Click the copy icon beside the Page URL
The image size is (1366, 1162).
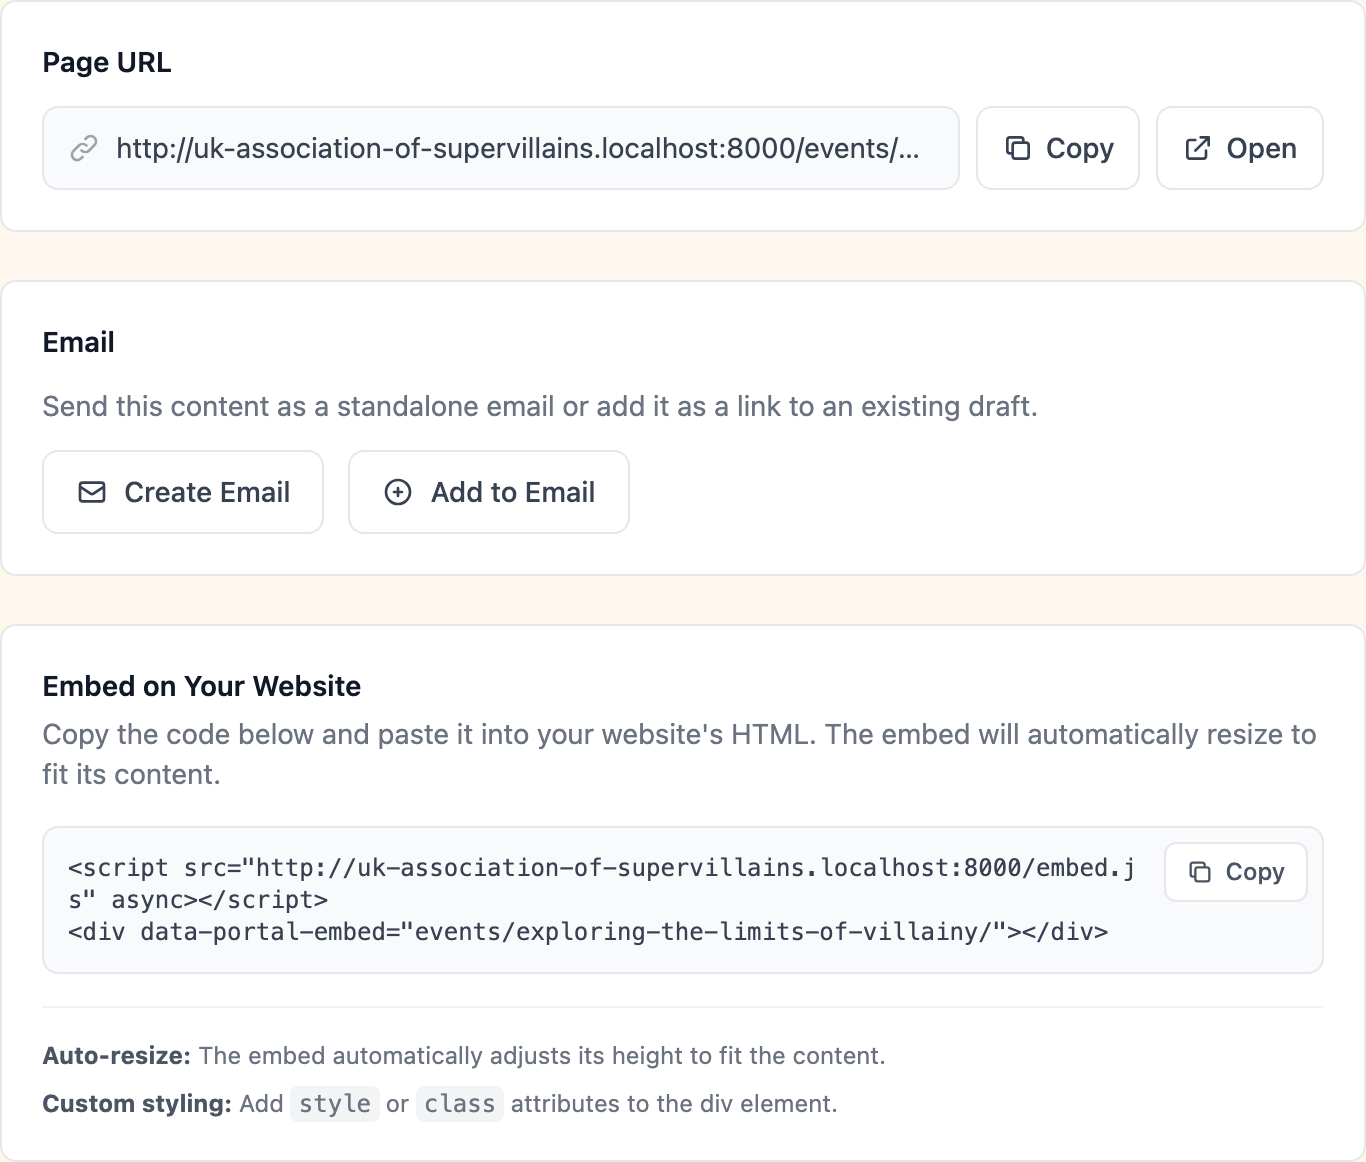1018,148
